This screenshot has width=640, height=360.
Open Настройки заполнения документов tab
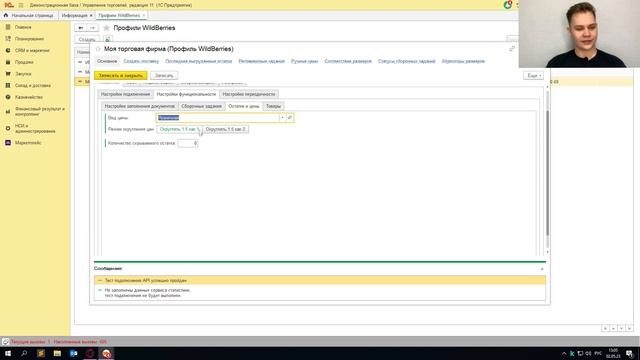140,106
